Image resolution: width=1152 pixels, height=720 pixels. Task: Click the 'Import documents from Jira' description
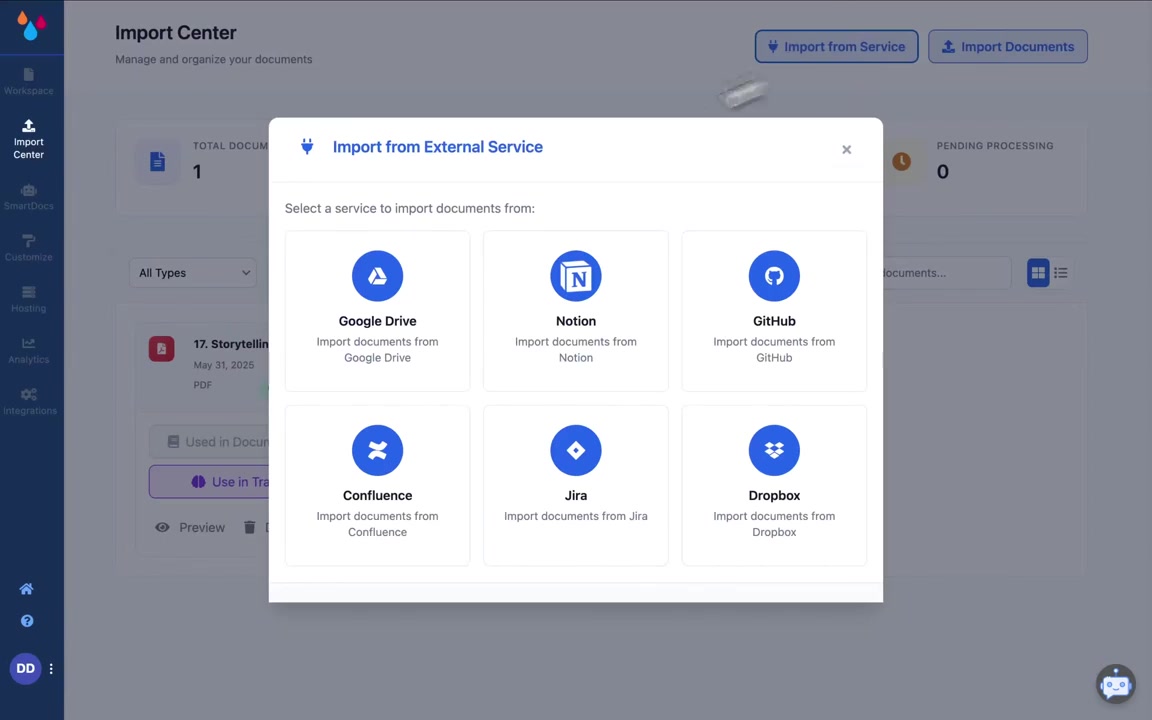tap(575, 516)
